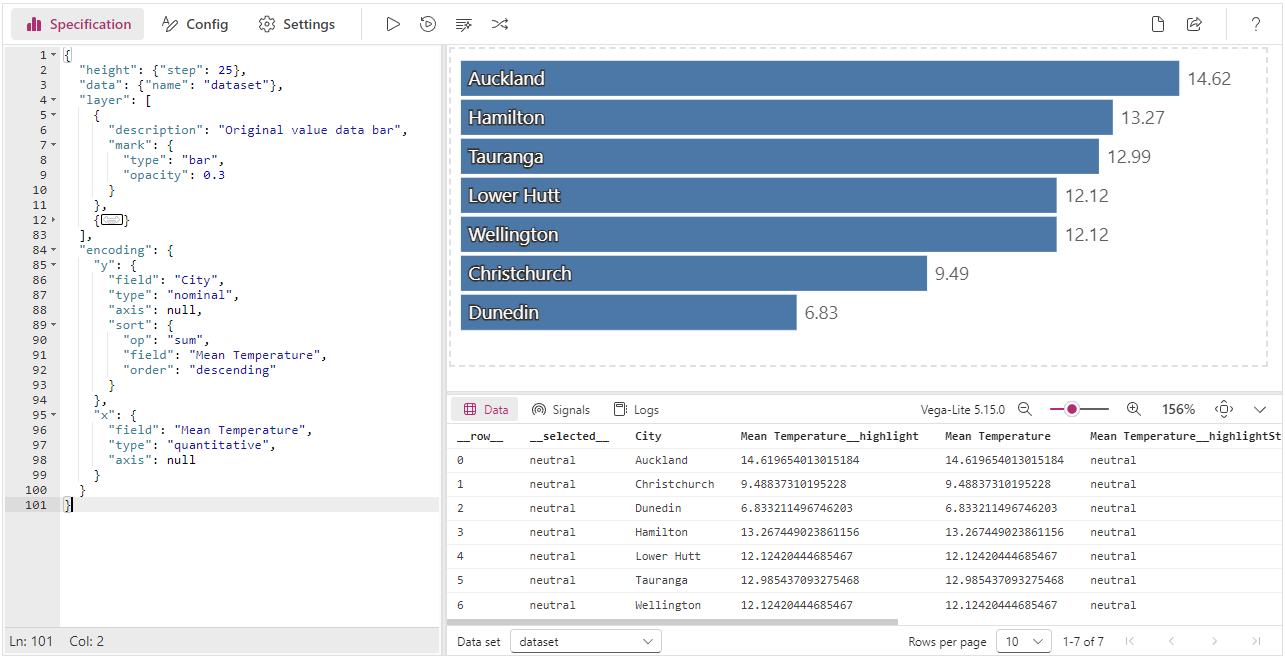Viewport: 1285px width, 658px height.
Task: Switch to the Specification tab
Action: tap(78, 24)
